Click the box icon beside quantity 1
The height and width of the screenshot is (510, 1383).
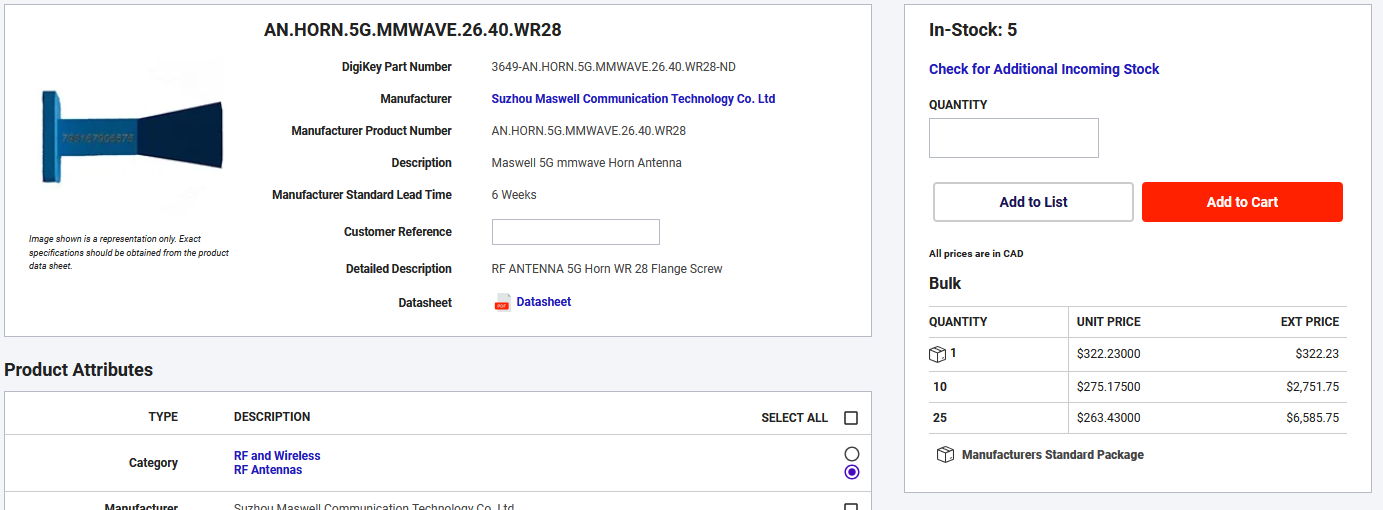click(x=937, y=354)
